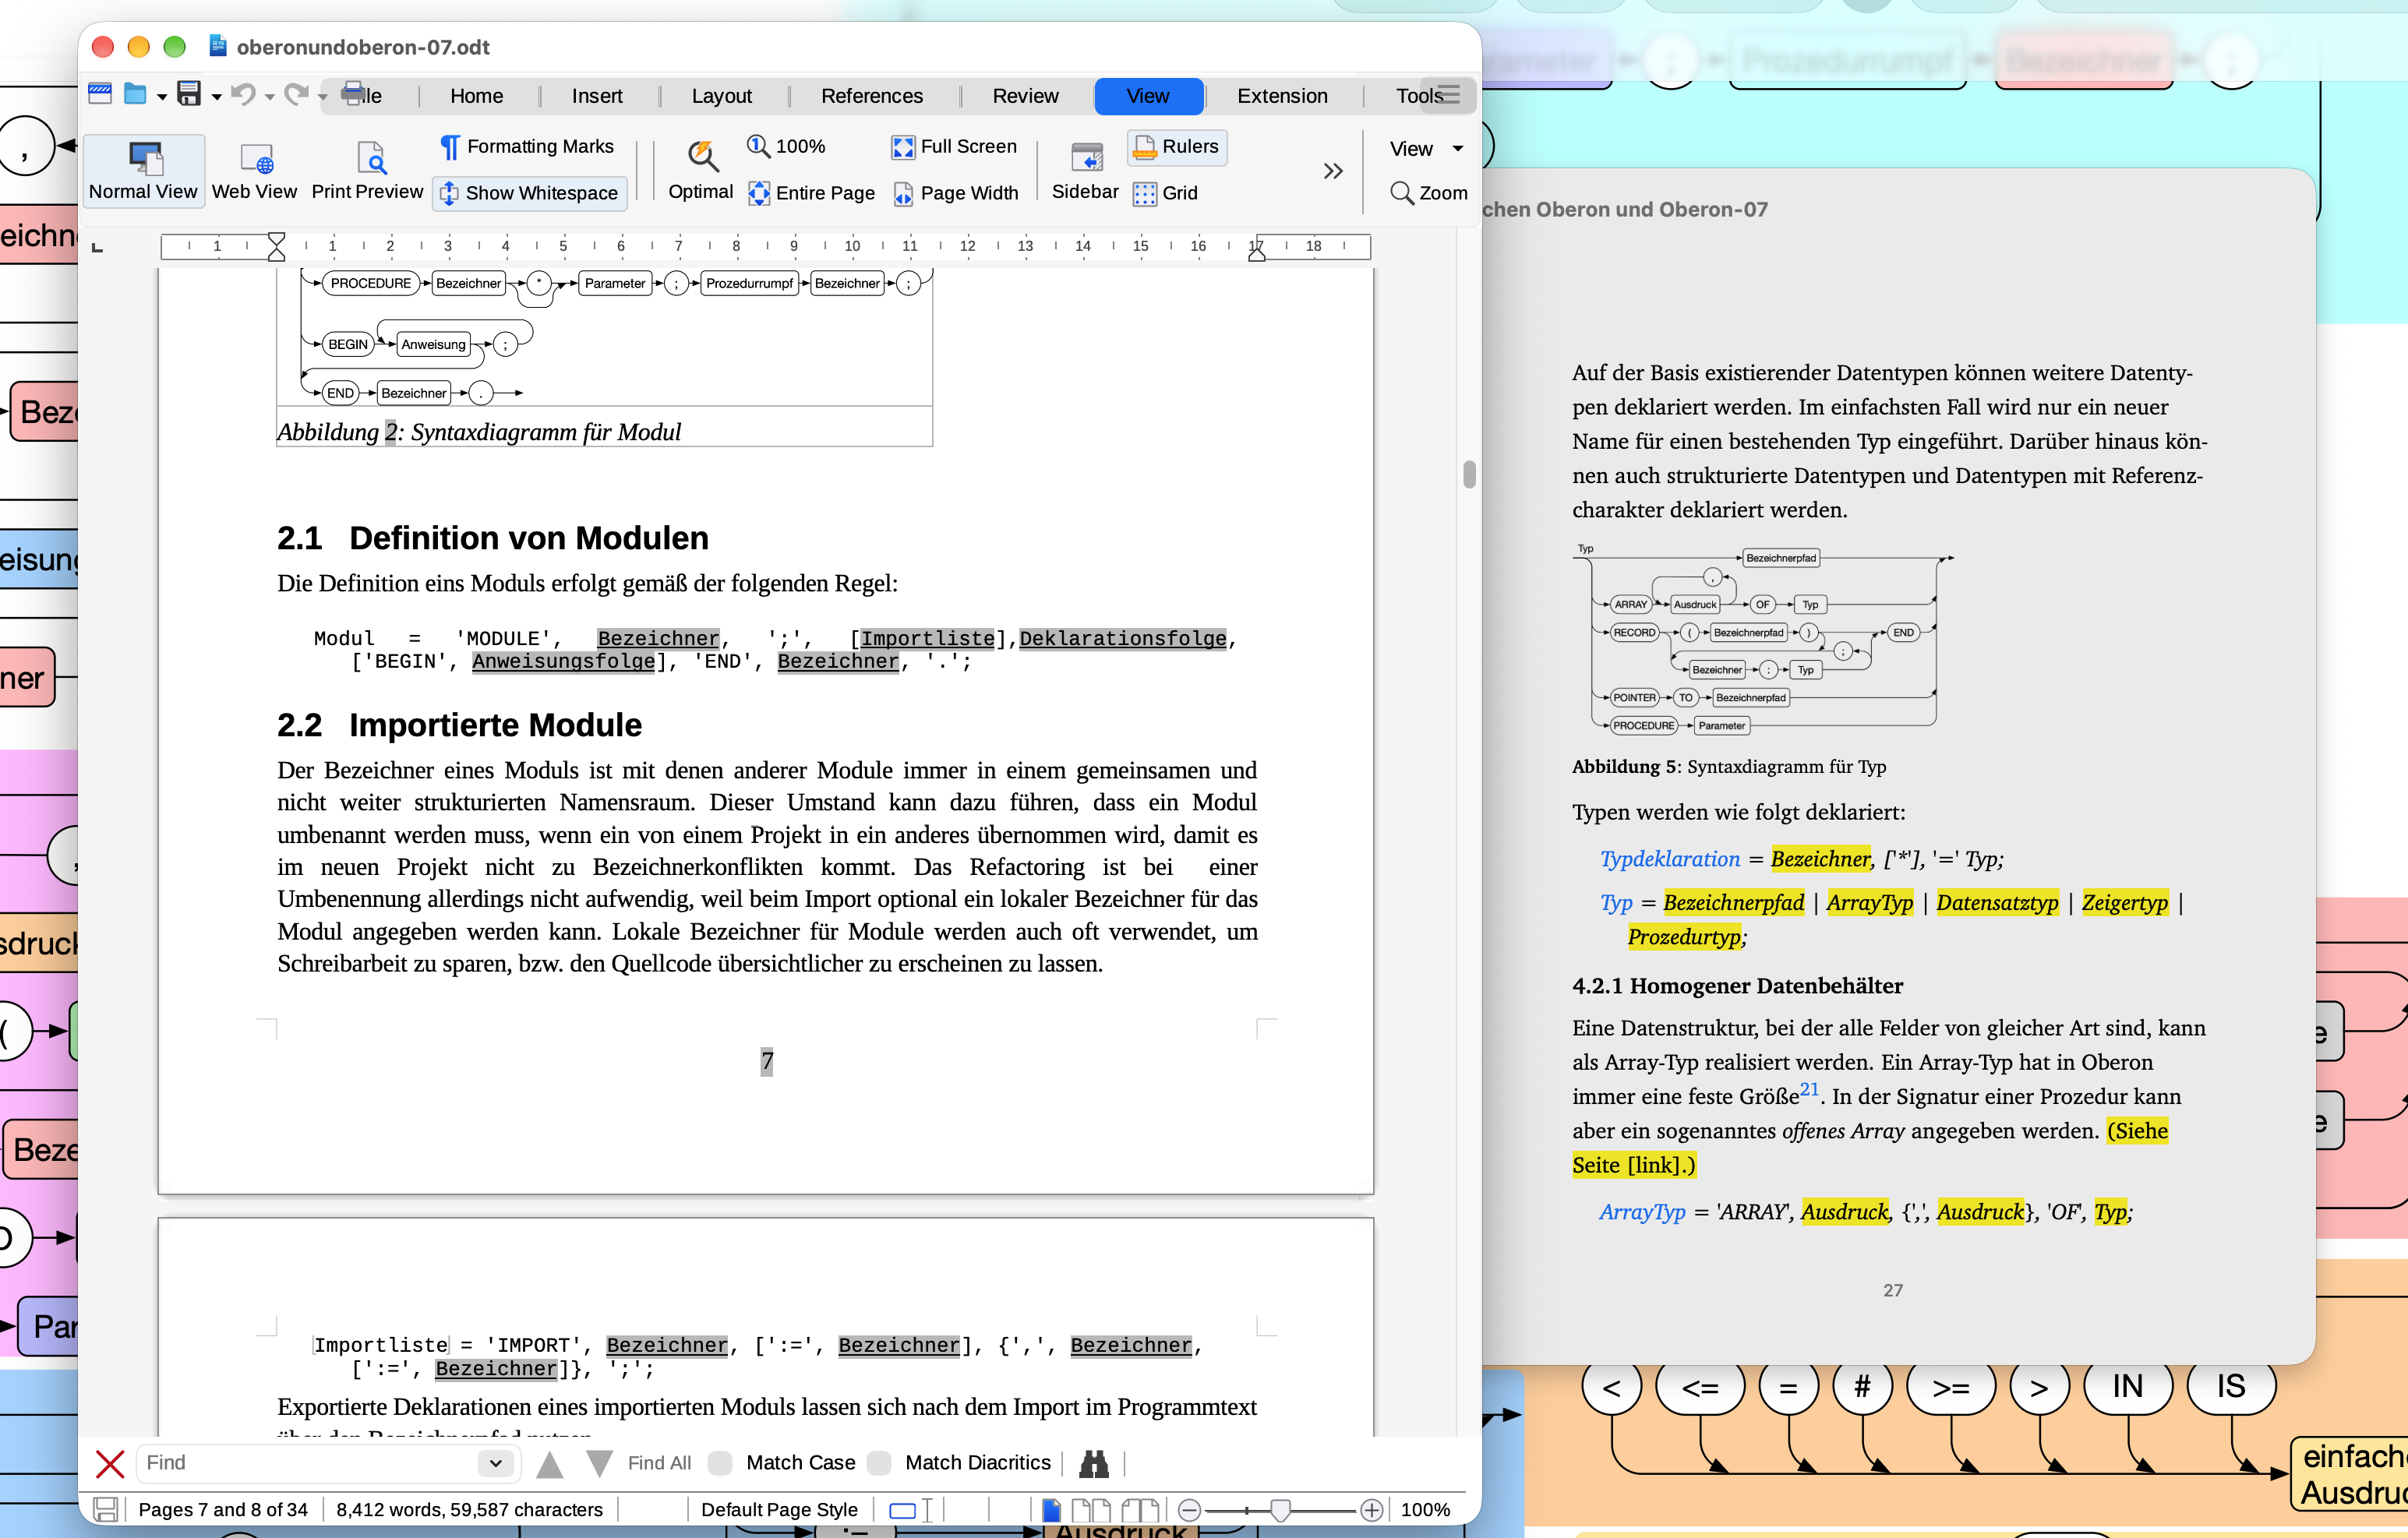Open the hamburger menu at top right
This screenshot has height=1538, width=2408.
(x=1447, y=95)
